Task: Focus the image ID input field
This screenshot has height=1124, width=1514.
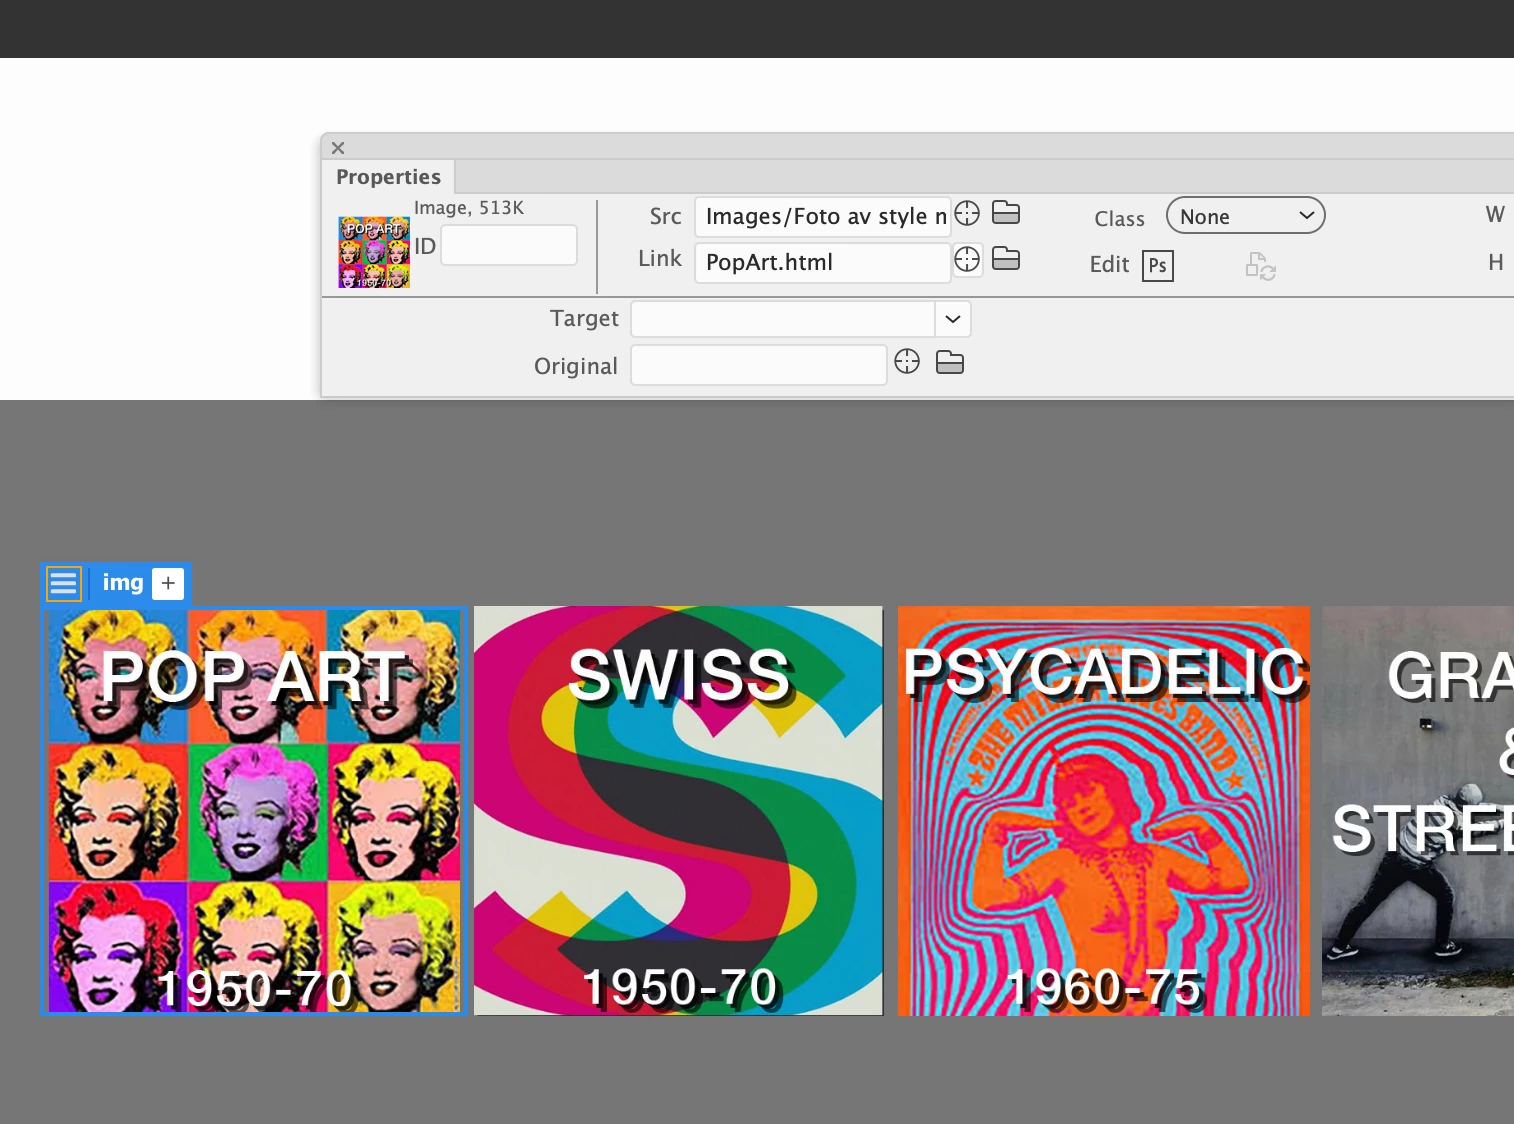Action: pos(509,245)
